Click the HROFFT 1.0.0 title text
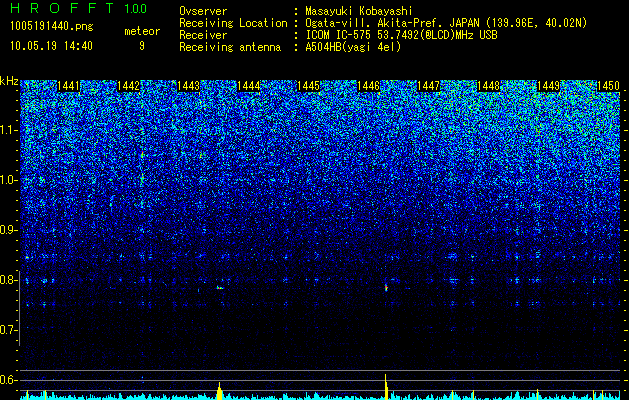The image size is (629, 400). tap(79, 8)
